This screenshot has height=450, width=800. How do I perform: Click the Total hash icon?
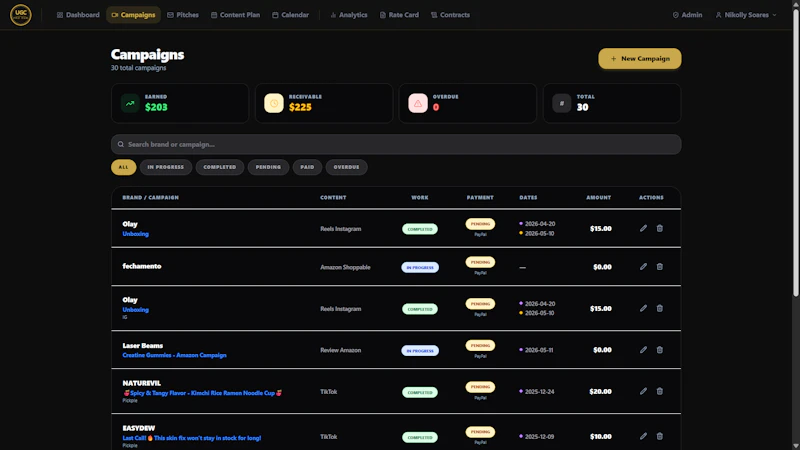pos(562,103)
